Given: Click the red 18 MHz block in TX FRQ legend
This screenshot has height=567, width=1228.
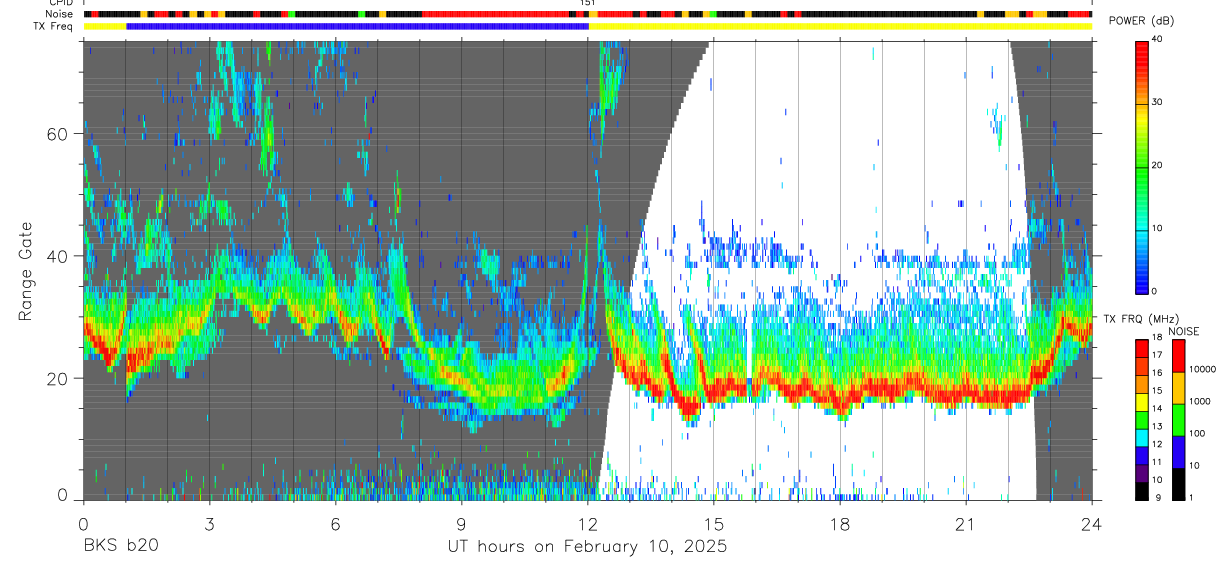Looking at the screenshot, I should click(x=1142, y=347).
